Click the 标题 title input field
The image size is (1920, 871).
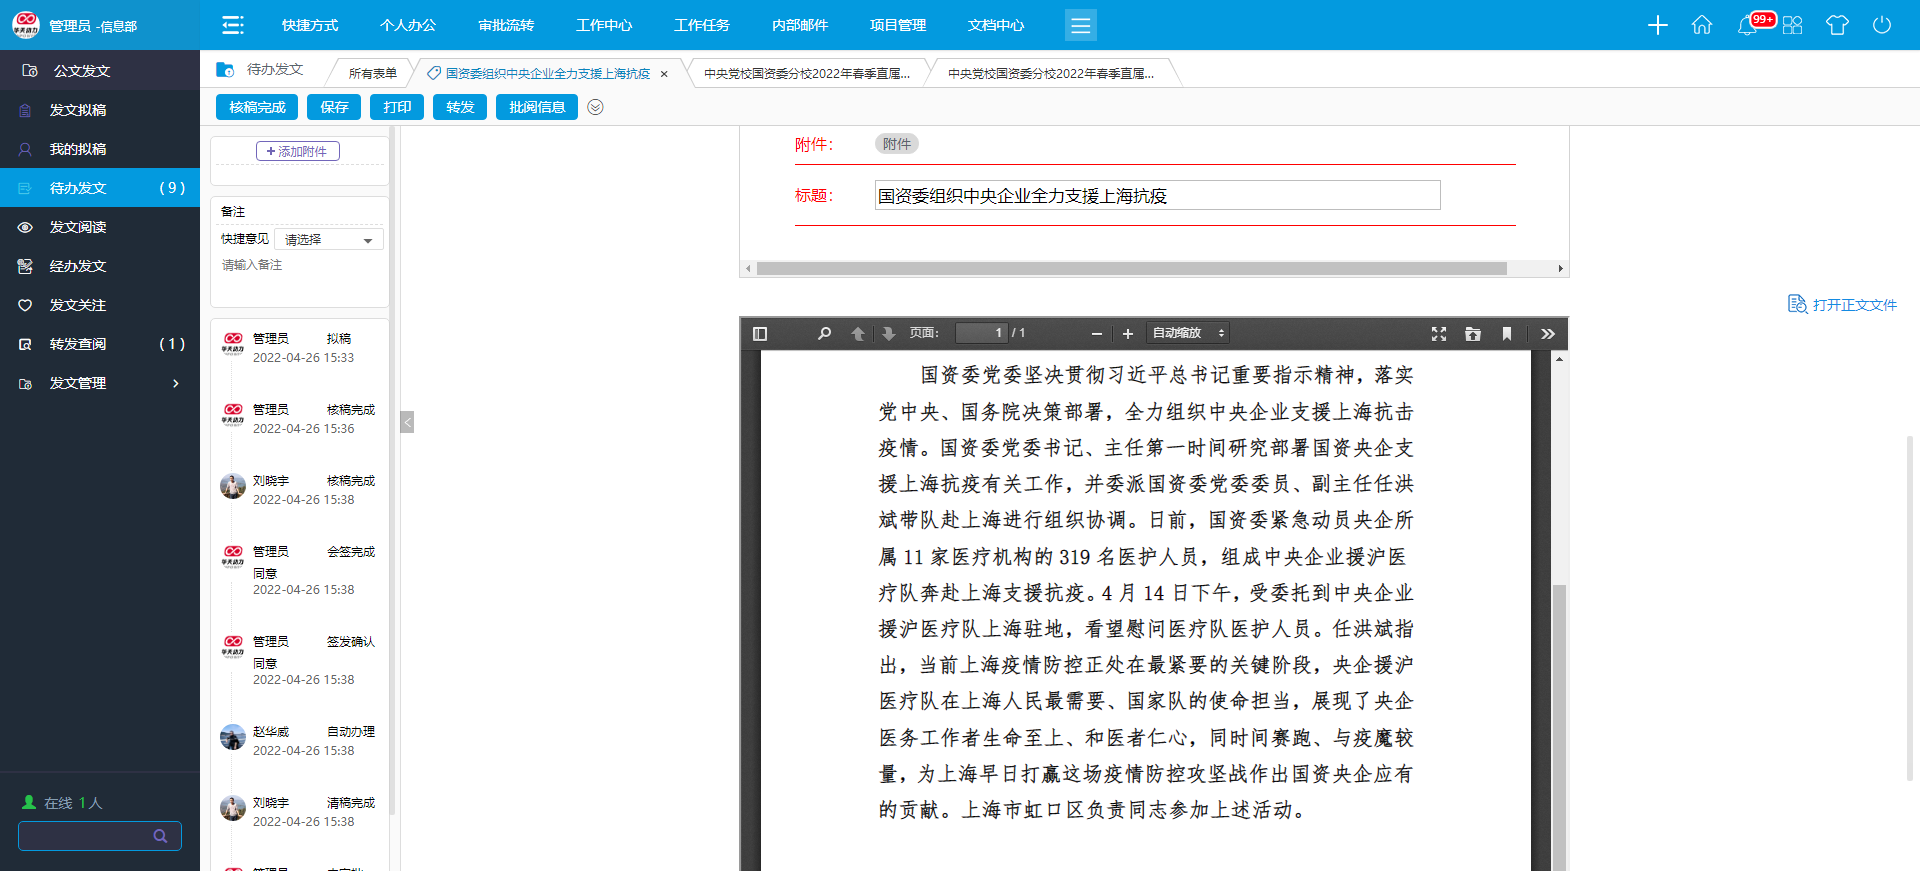tap(1157, 196)
